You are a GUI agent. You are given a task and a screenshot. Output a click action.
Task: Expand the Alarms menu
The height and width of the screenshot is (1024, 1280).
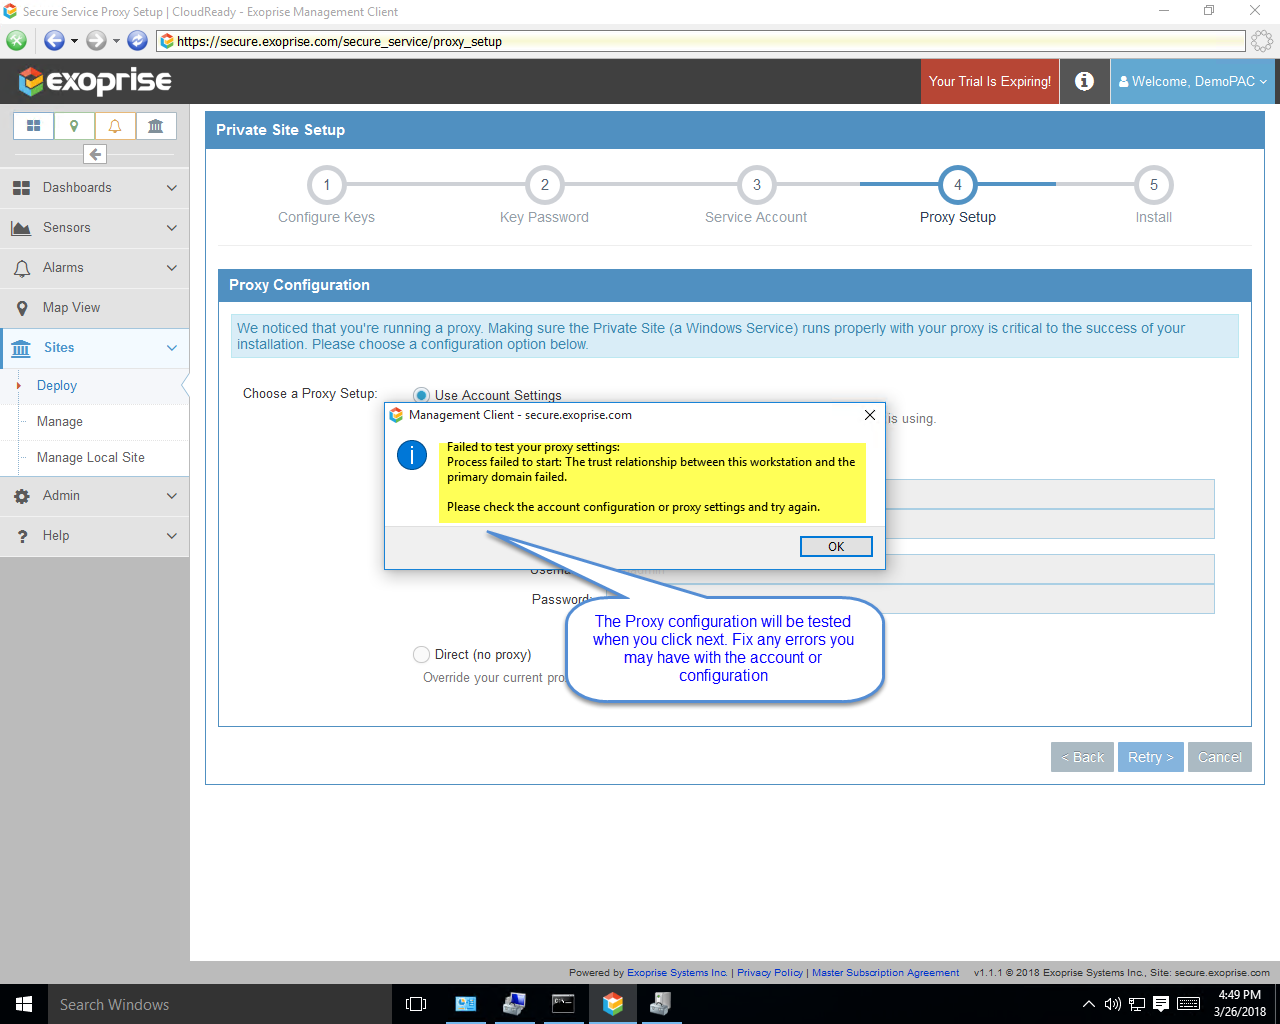pos(95,268)
